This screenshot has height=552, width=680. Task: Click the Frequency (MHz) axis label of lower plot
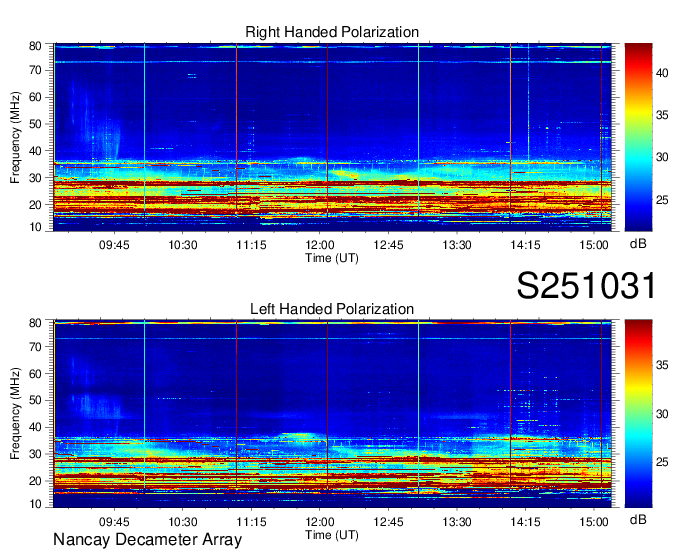click(x=16, y=412)
